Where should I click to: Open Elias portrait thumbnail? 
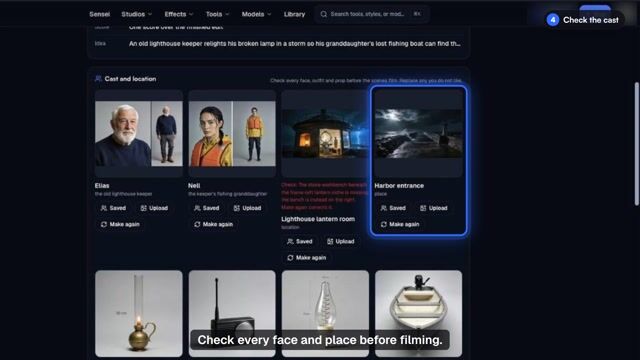coord(139,133)
